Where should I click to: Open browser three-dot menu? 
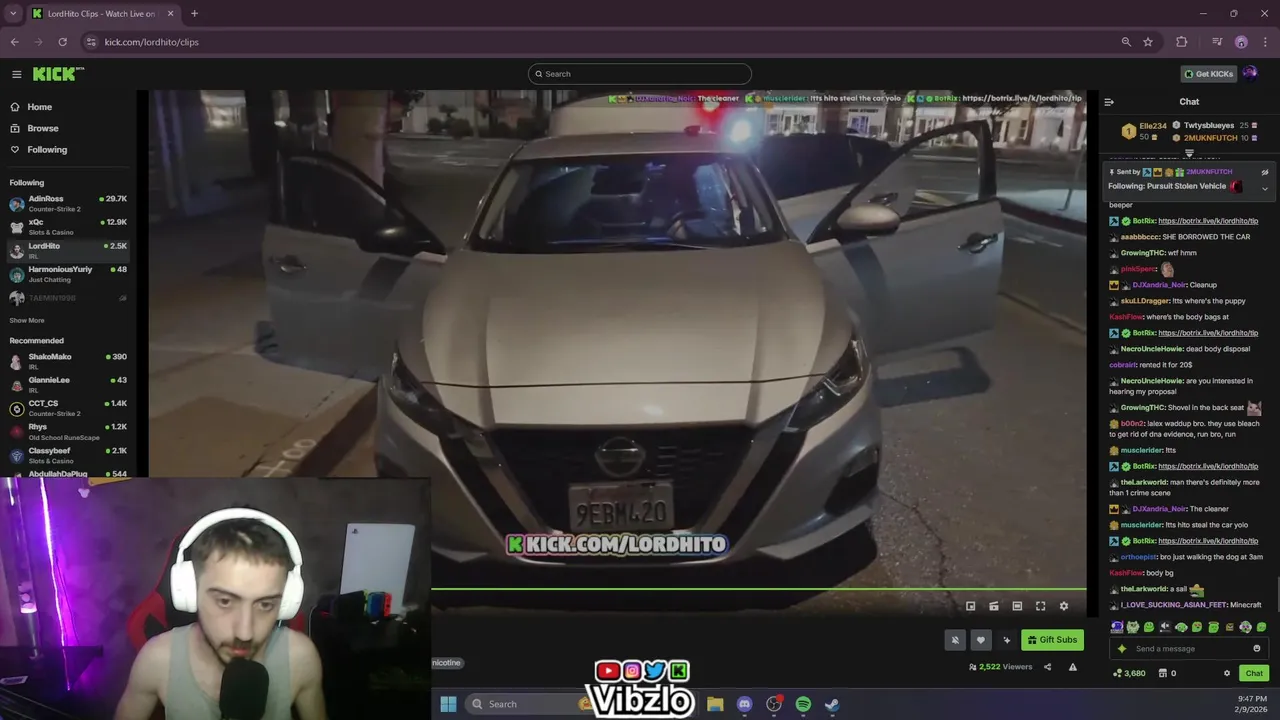(1265, 42)
